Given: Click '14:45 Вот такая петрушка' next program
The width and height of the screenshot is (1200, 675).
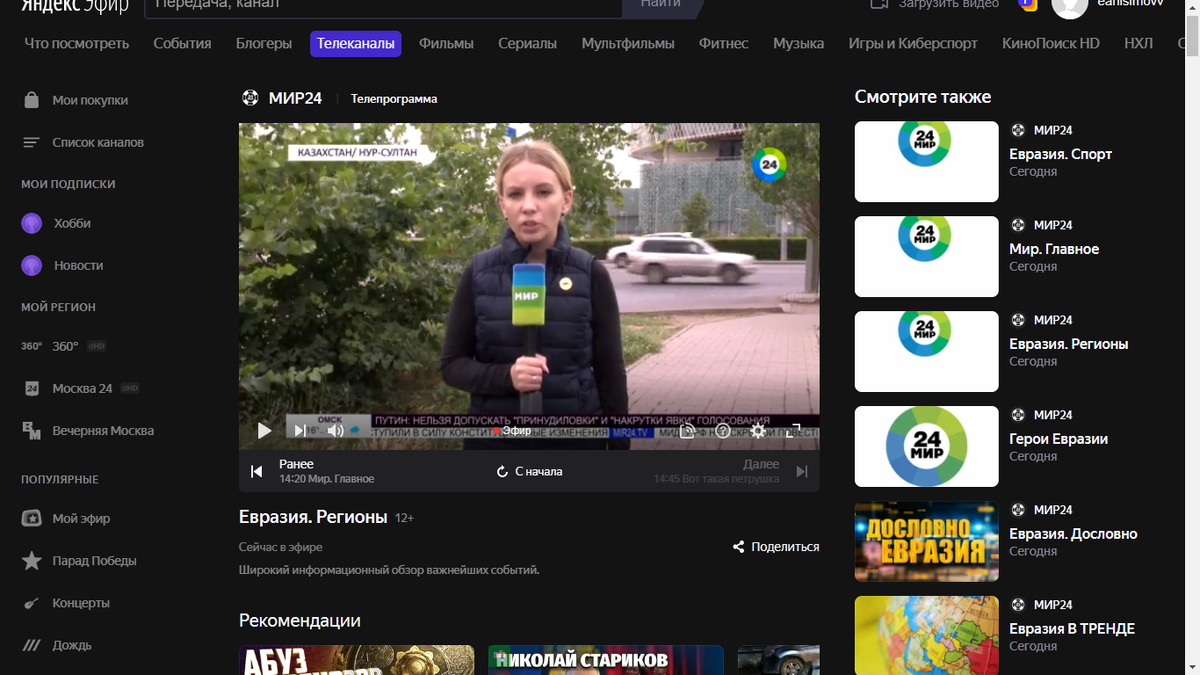Looking at the screenshot, I should click(x=716, y=479).
